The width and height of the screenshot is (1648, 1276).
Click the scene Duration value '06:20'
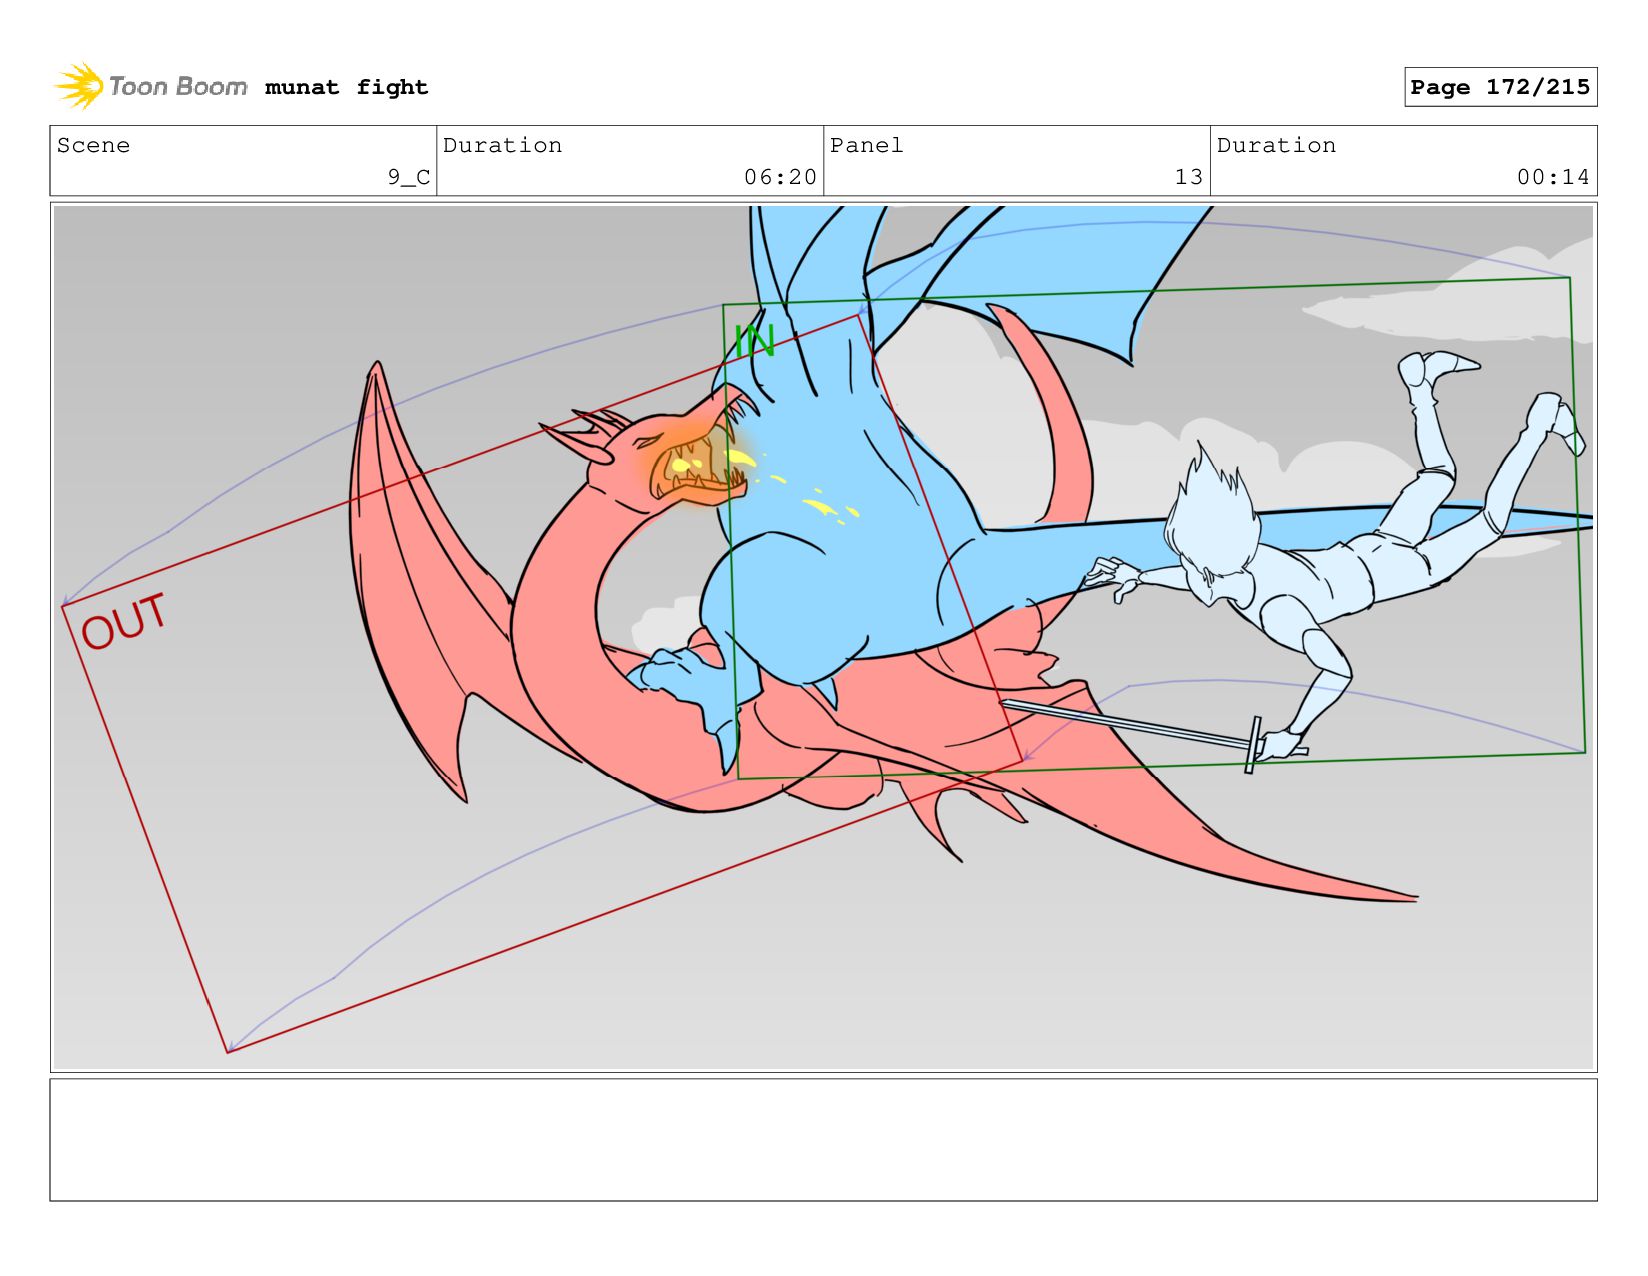click(780, 177)
